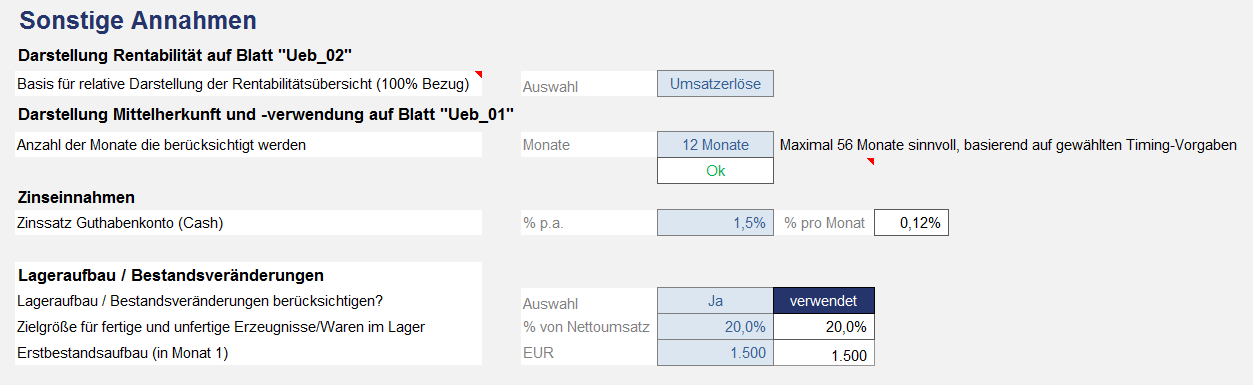Select the Anzahl der Monate label cell
Viewport: 1253px width, 385px height.
[250, 145]
